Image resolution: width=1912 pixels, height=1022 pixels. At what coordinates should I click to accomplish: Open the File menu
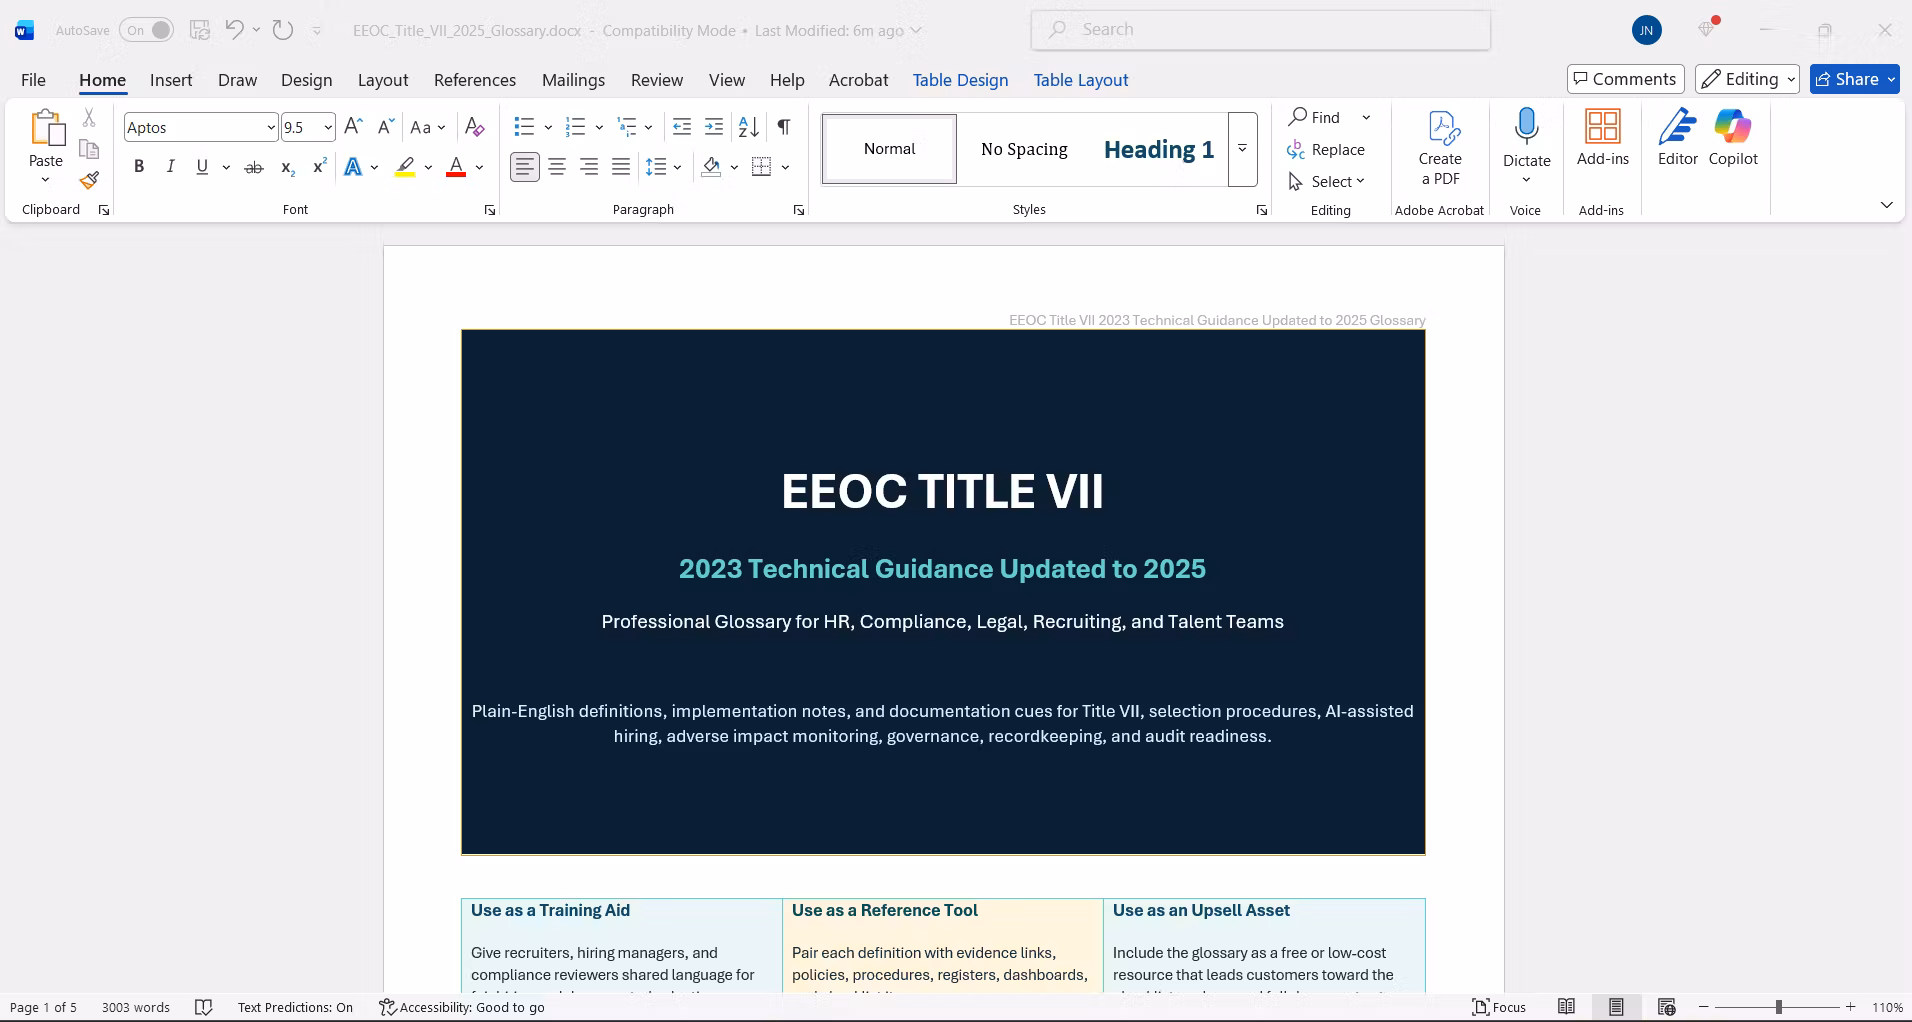[33, 80]
